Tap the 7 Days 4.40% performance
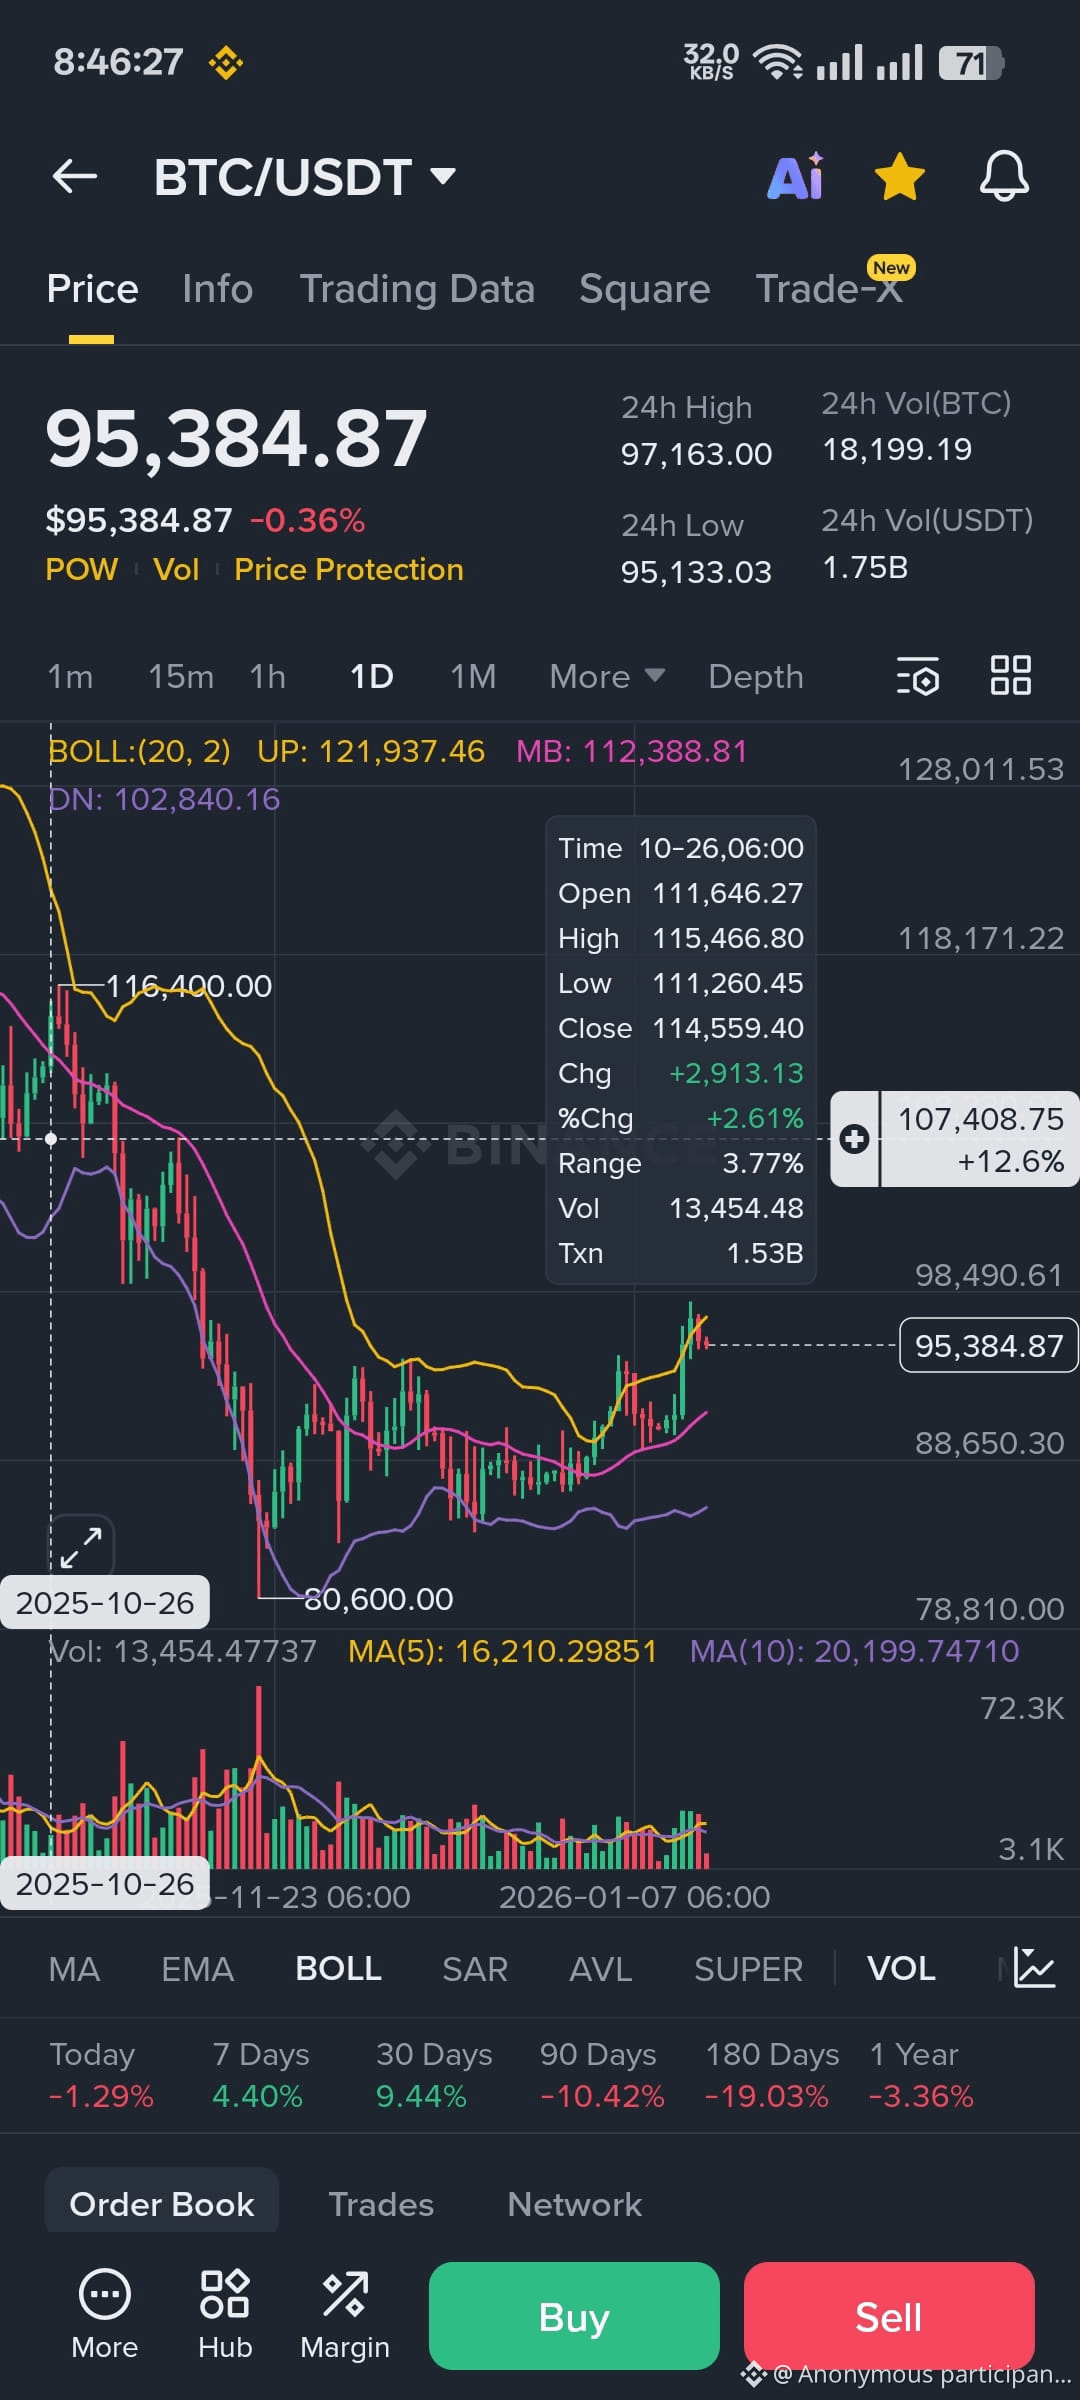Image resolution: width=1080 pixels, height=2400 pixels. coord(260,2075)
